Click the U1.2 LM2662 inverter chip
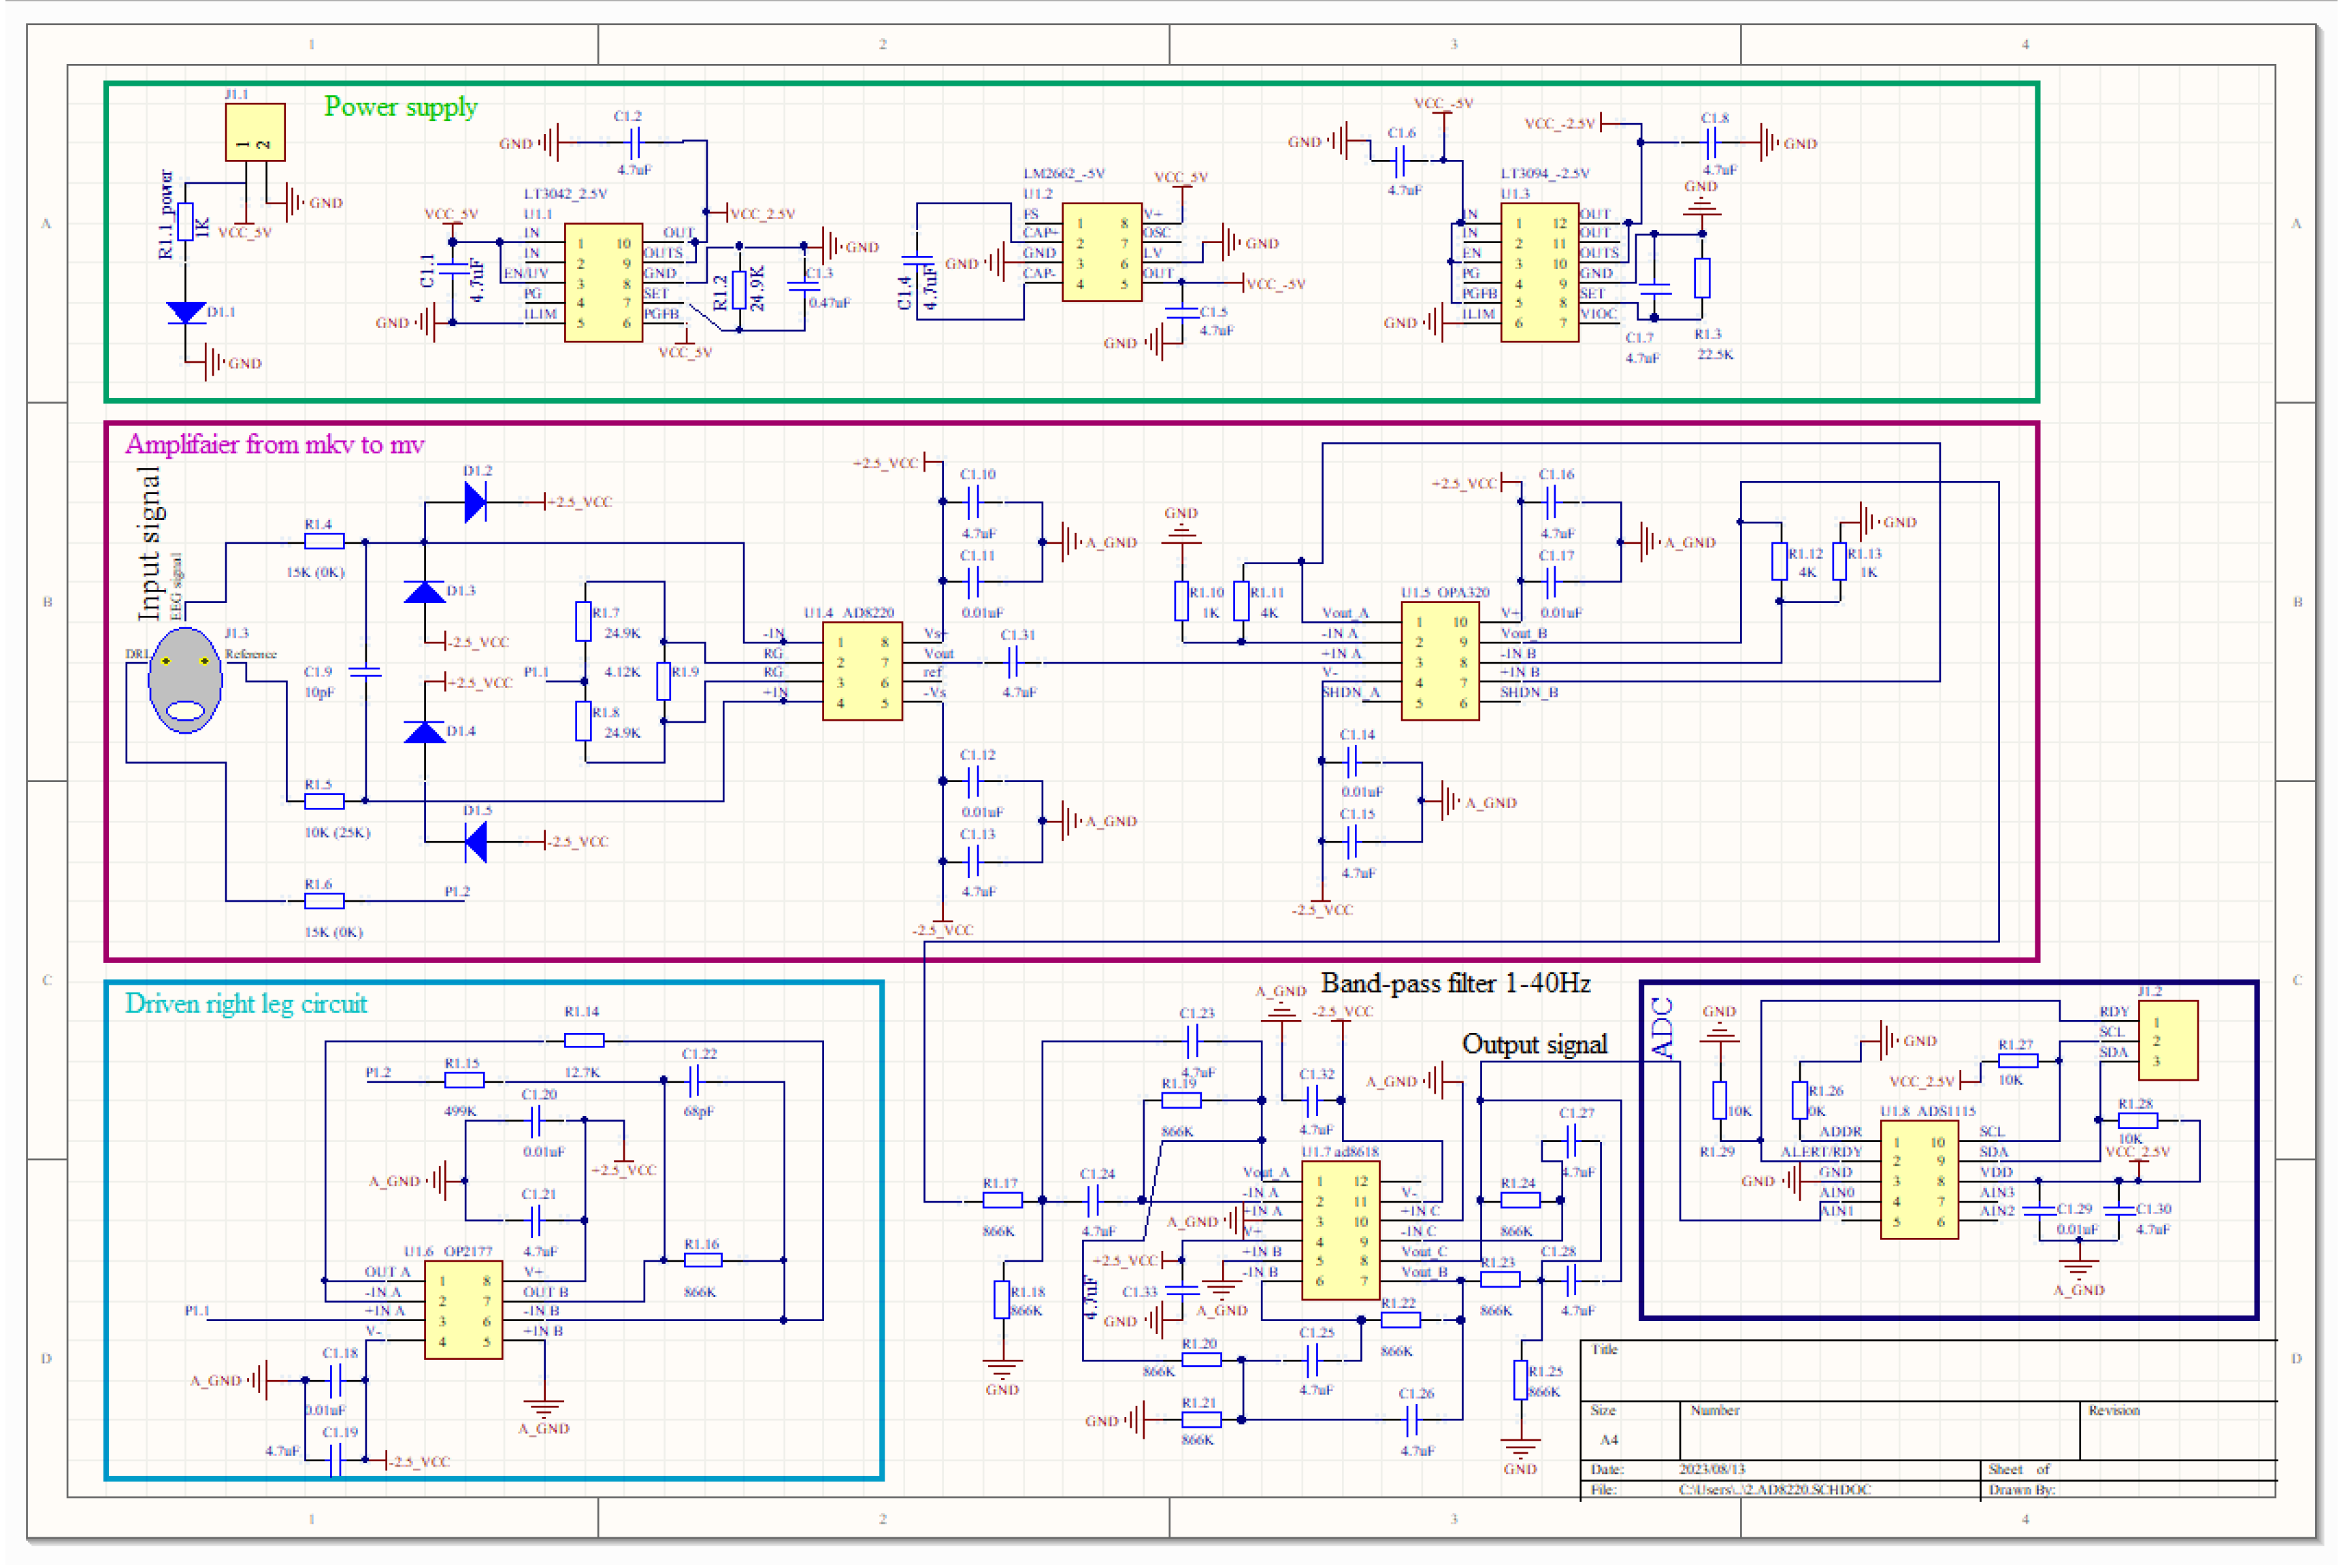 coord(1102,252)
